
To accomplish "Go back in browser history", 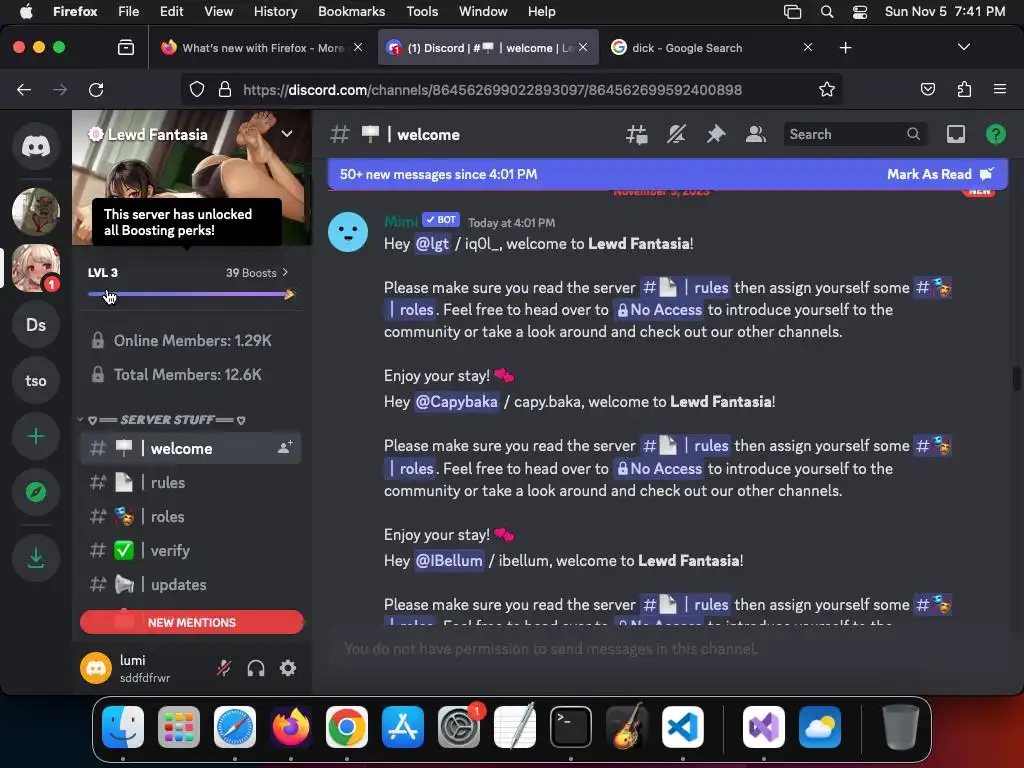I will point(24,89).
